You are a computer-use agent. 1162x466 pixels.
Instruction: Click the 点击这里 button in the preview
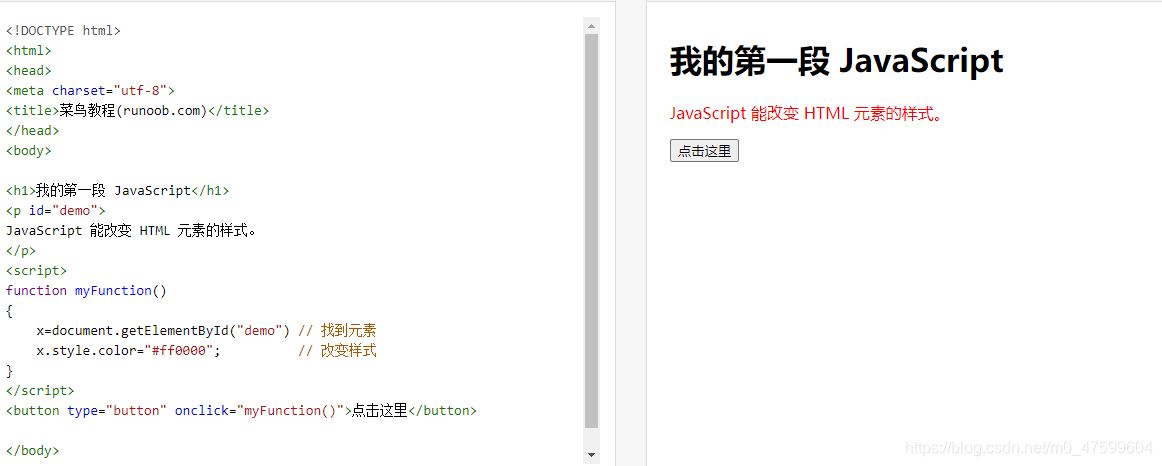tap(704, 151)
